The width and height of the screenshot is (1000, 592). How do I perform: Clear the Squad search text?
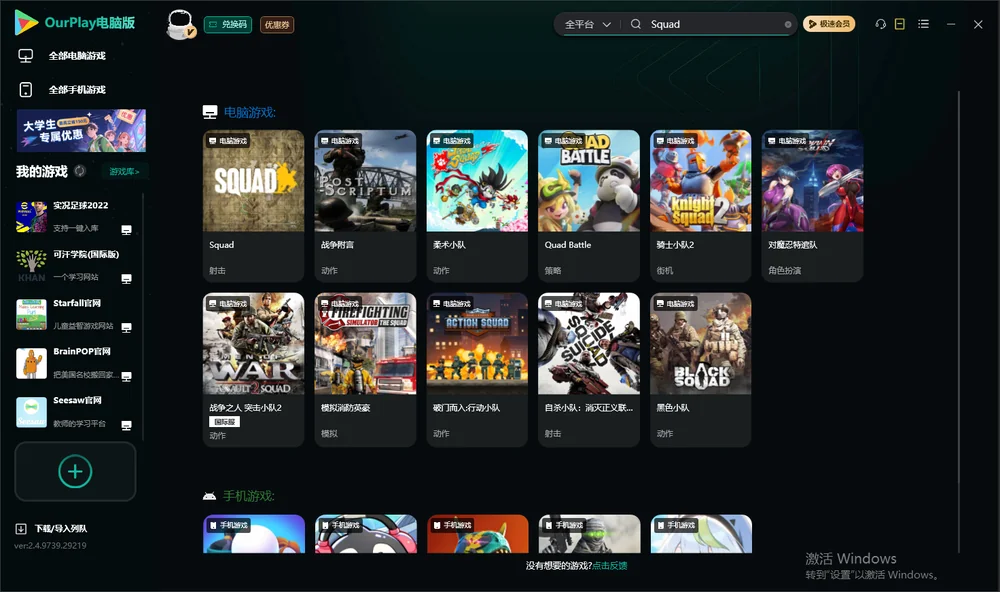(788, 24)
